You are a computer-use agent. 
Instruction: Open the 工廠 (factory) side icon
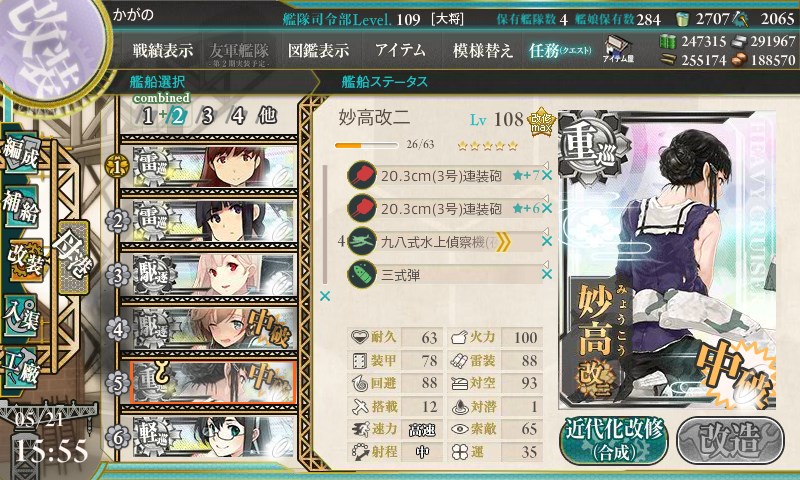click(21, 368)
